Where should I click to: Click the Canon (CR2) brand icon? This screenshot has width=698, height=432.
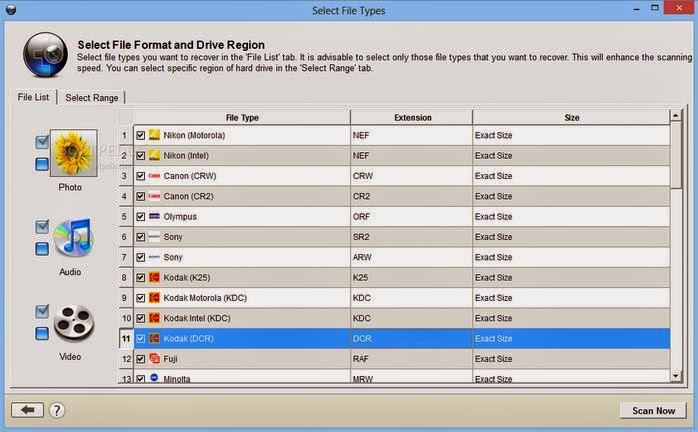click(154, 196)
